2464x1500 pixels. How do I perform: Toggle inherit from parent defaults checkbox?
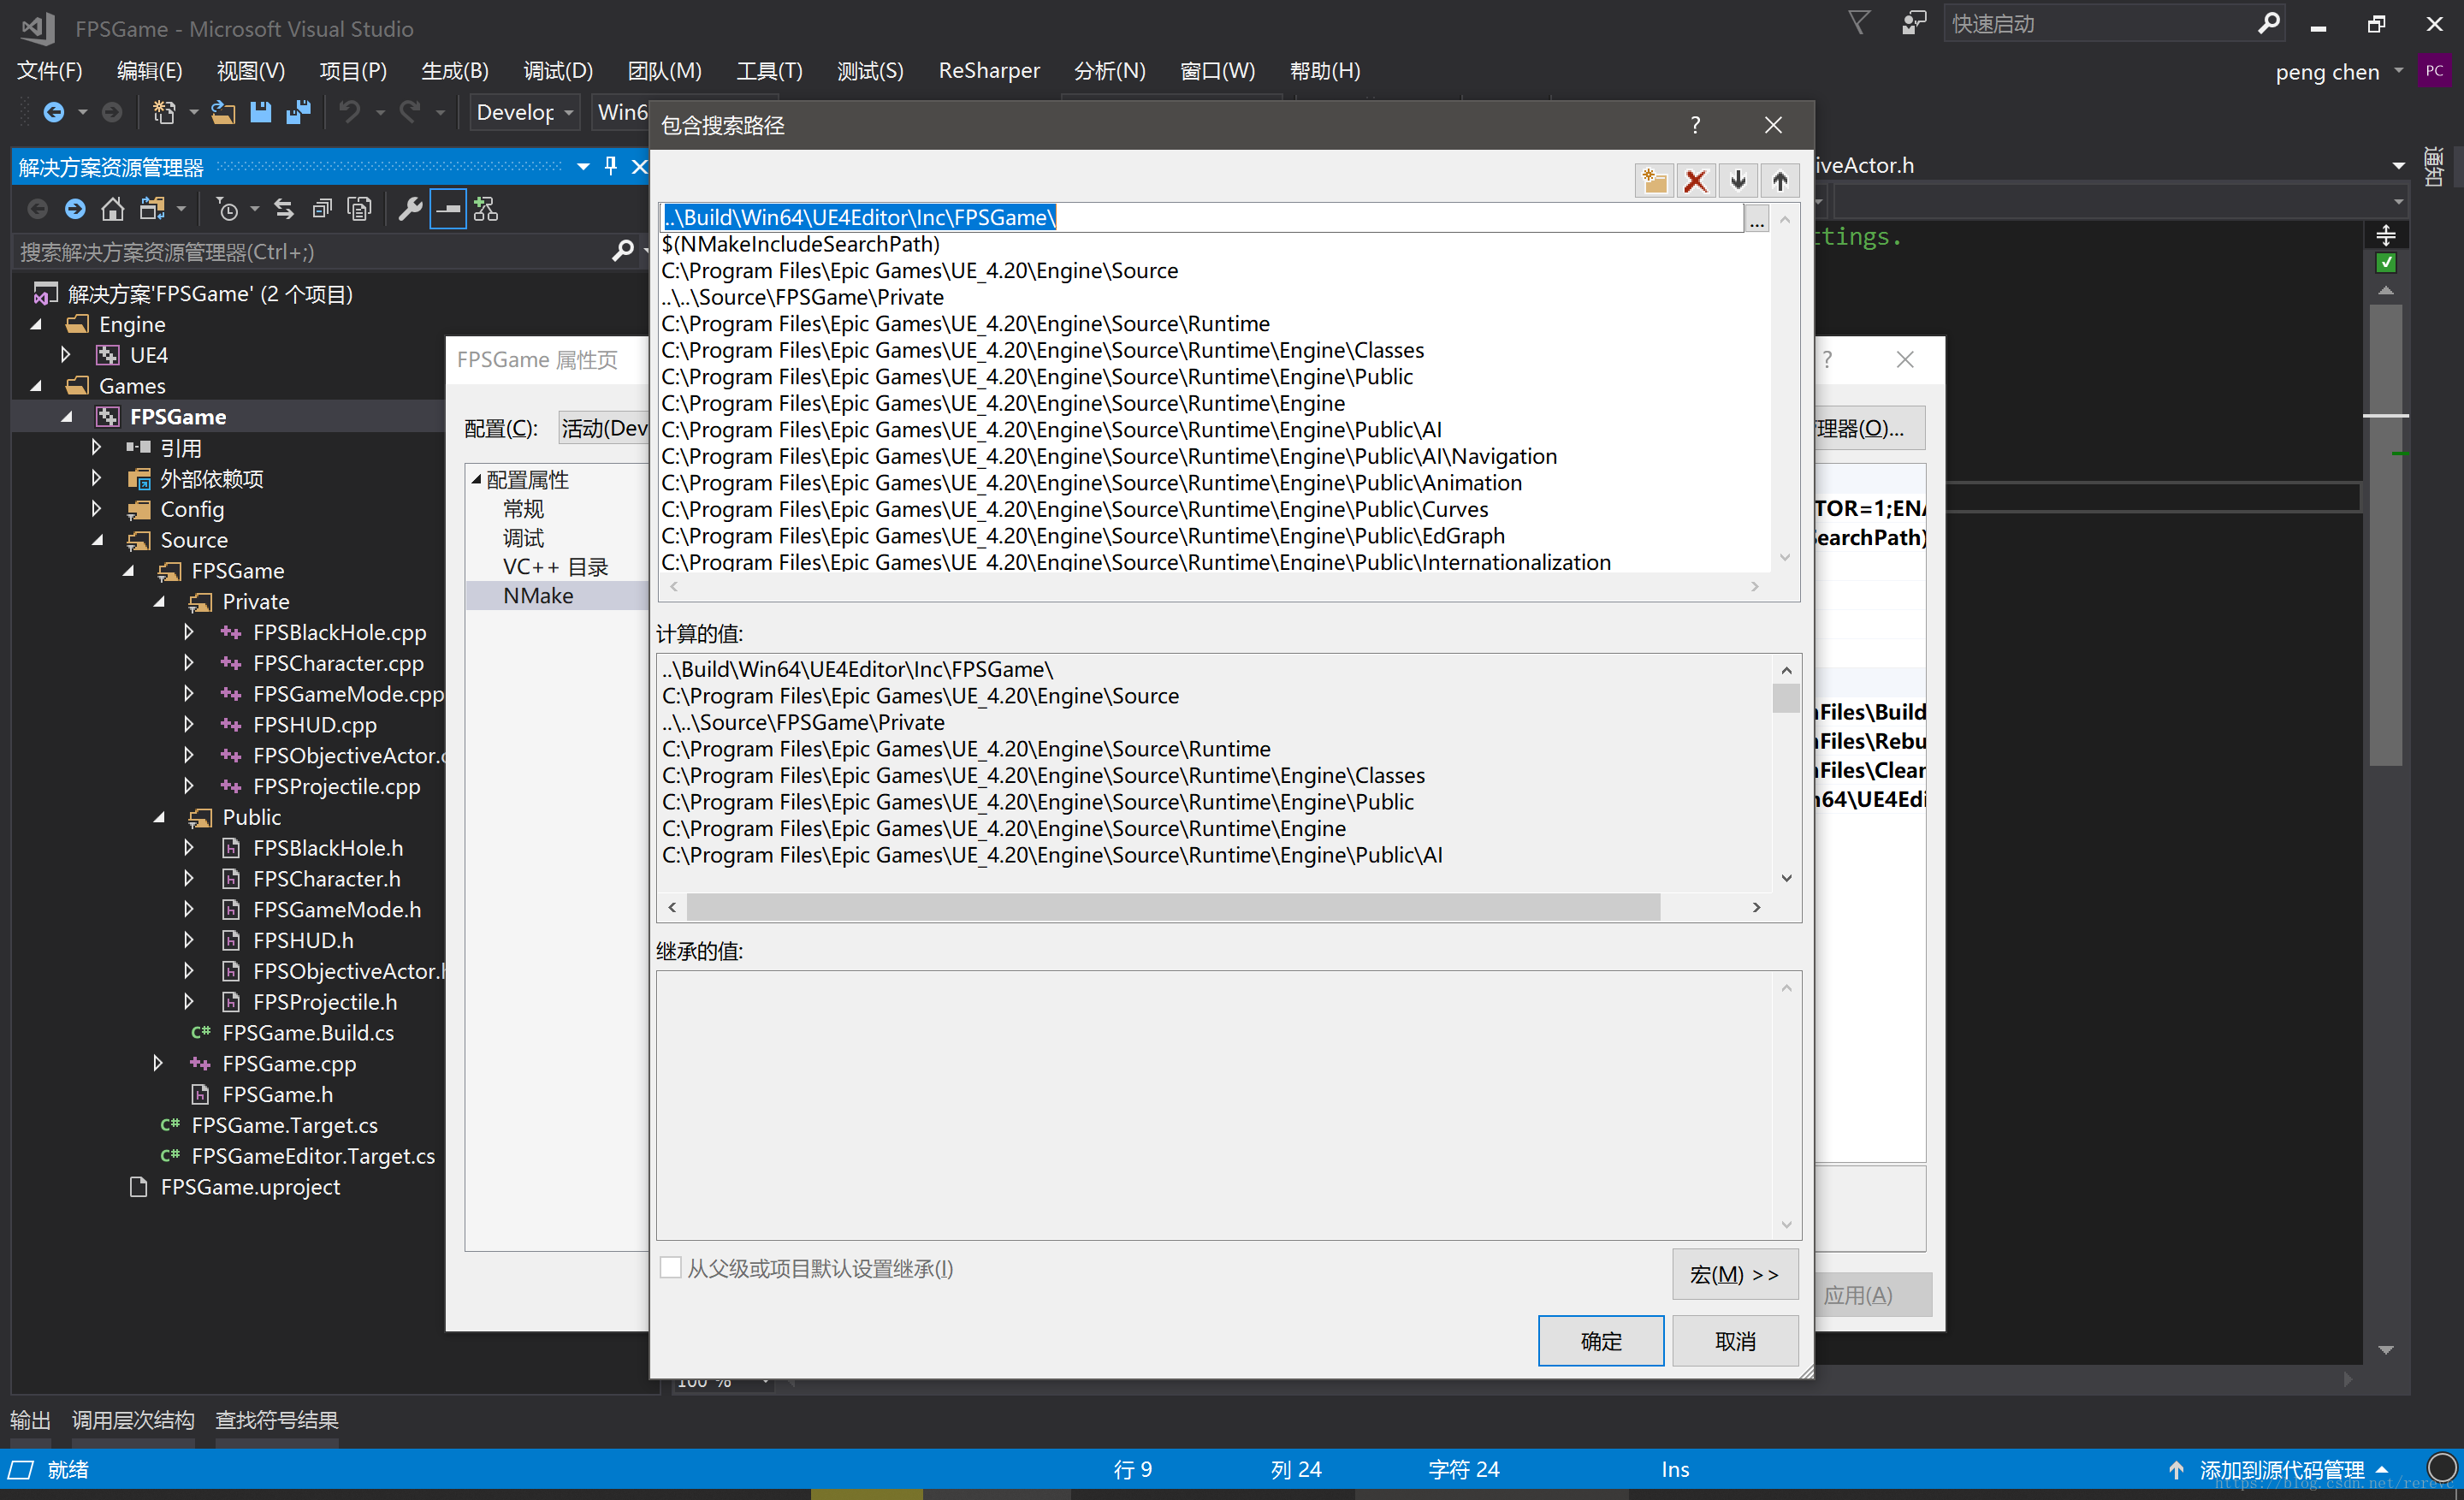click(671, 1268)
